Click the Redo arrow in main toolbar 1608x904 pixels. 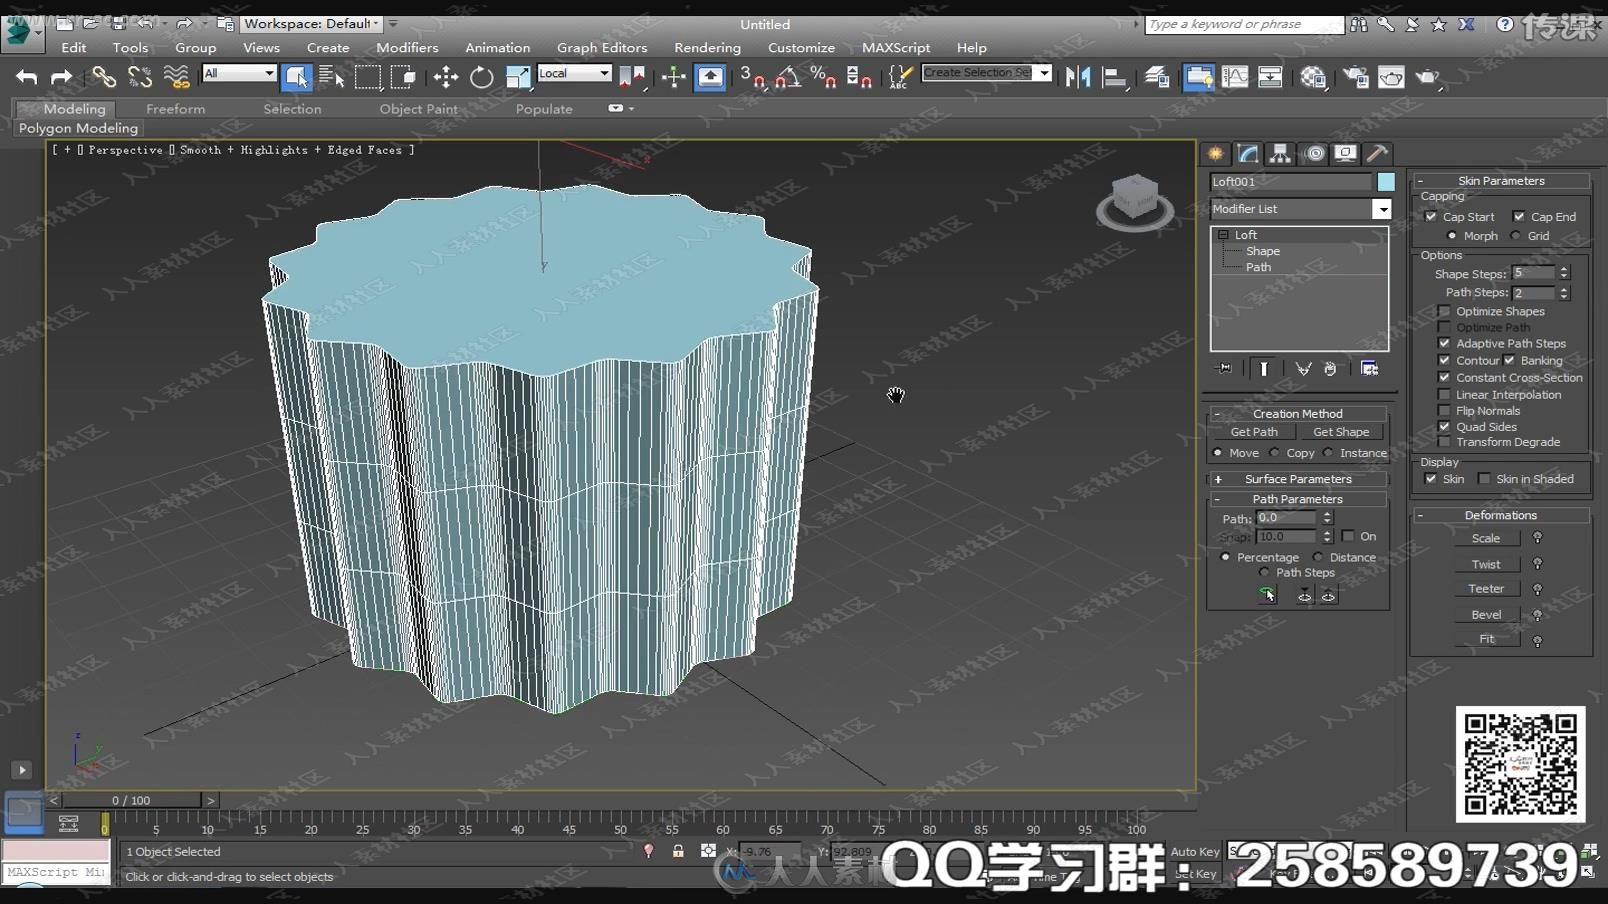(x=61, y=77)
